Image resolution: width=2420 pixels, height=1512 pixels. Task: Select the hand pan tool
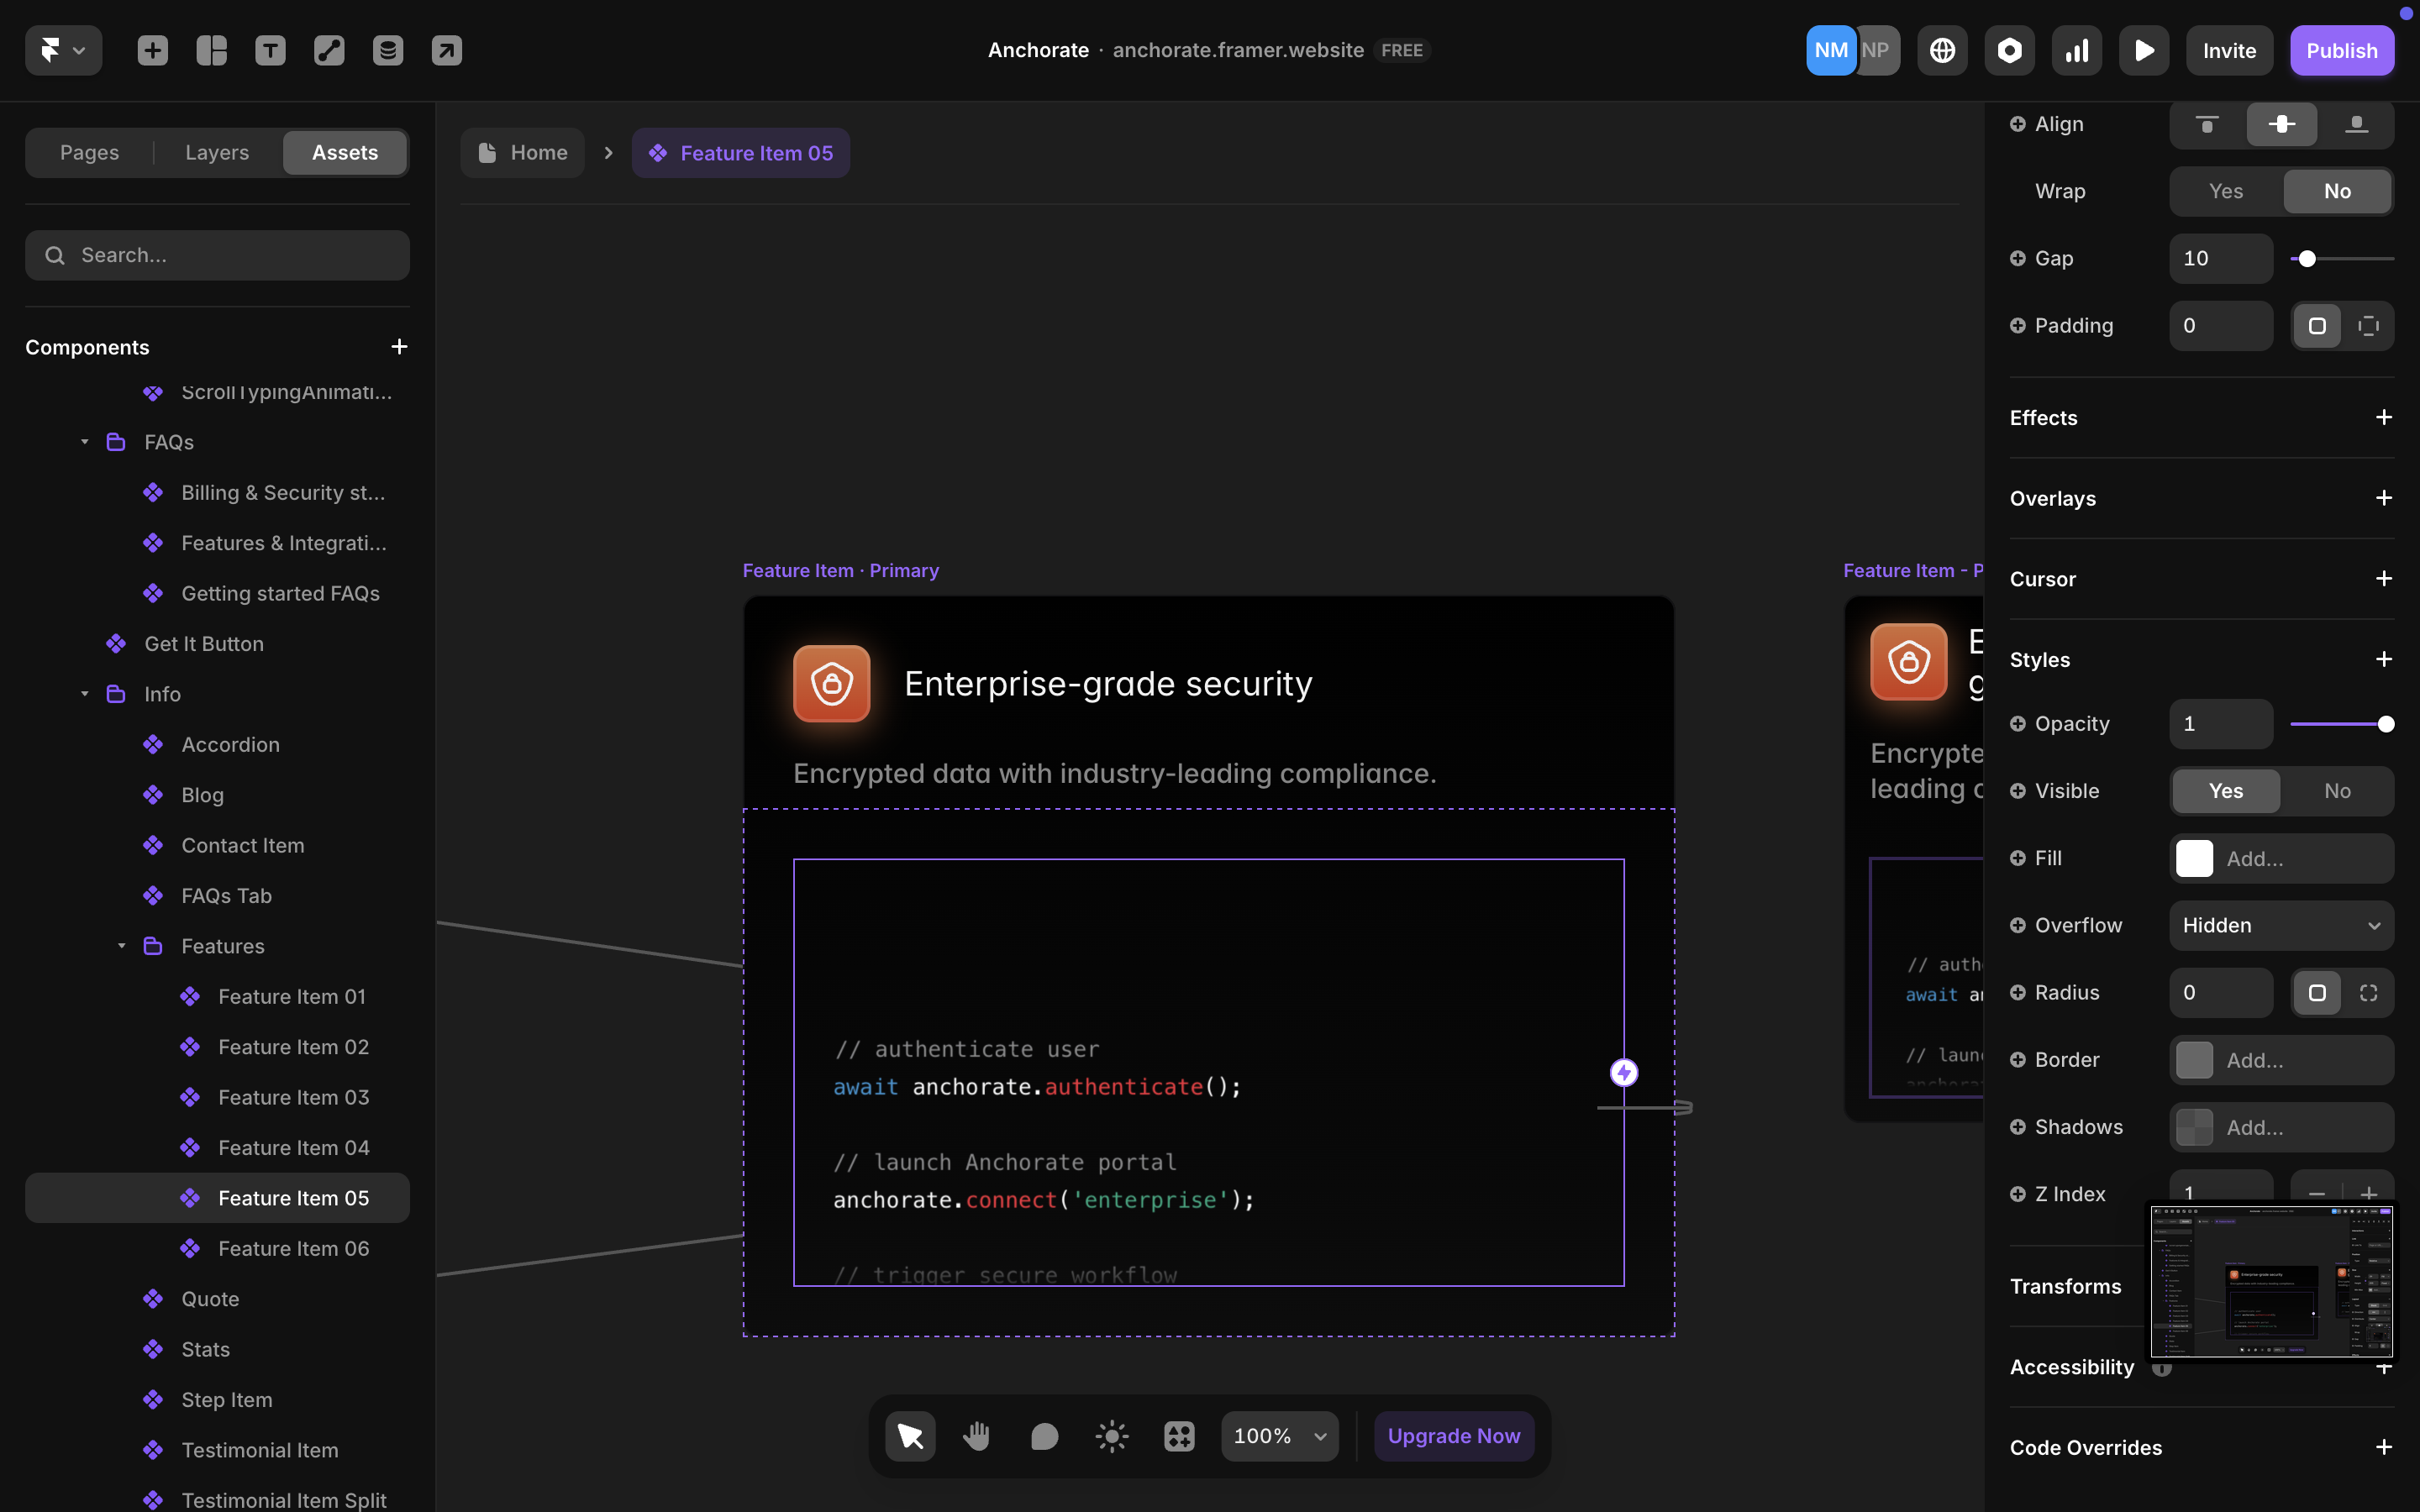point(976,1436)
